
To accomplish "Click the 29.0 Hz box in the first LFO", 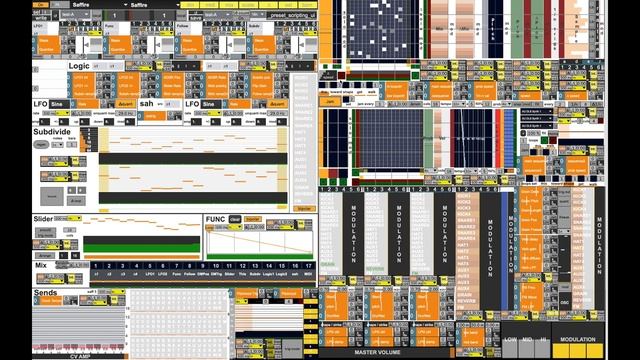I will click(x=125, y=113).
